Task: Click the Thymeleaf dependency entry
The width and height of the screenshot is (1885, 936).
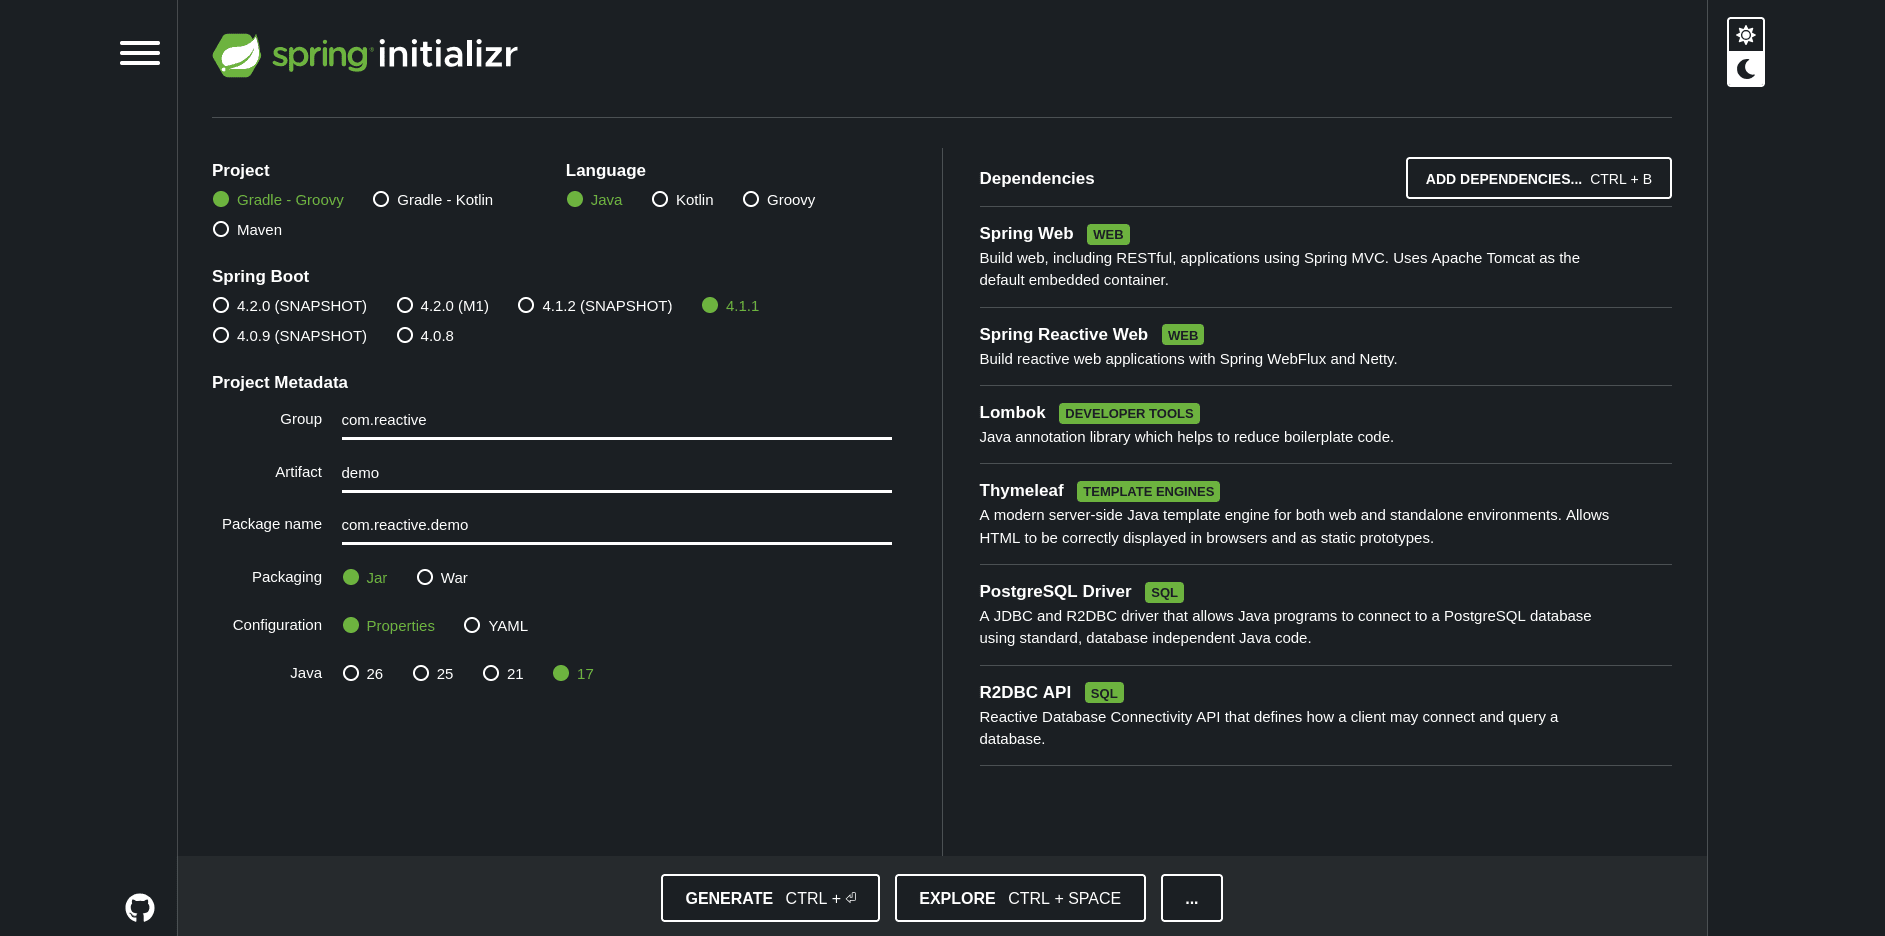Action: coord(1325,514)
